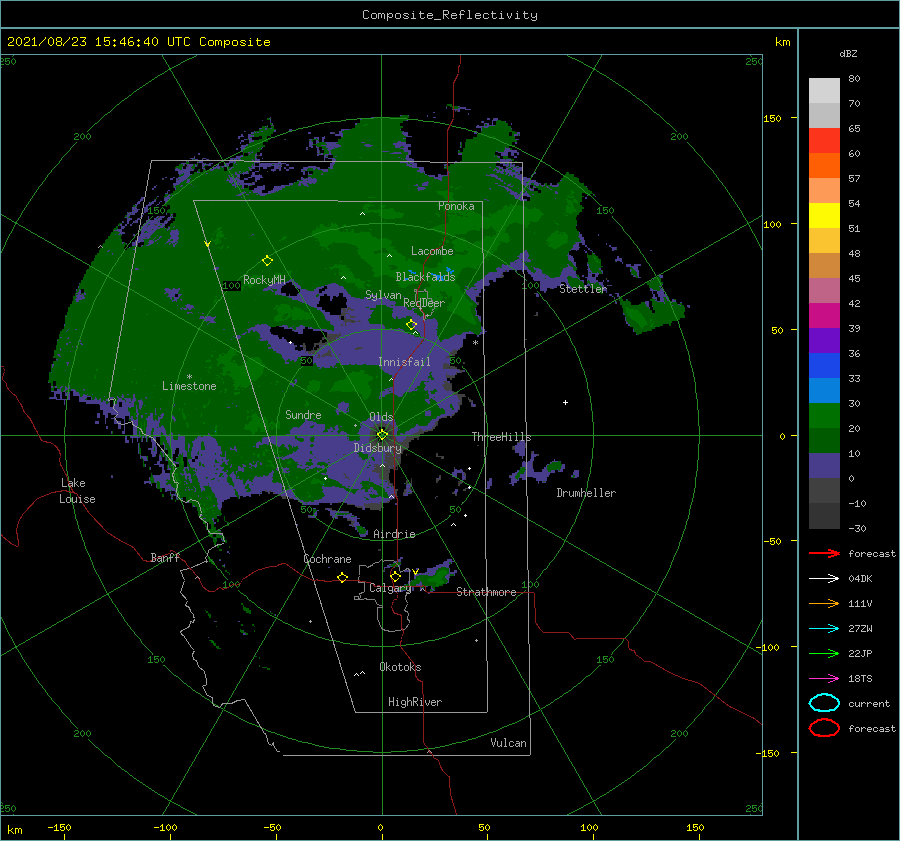Screen dimensions: 900x841
Task: Click the 111V legend text
Action: pyautogui.click(x=860, y=603)
